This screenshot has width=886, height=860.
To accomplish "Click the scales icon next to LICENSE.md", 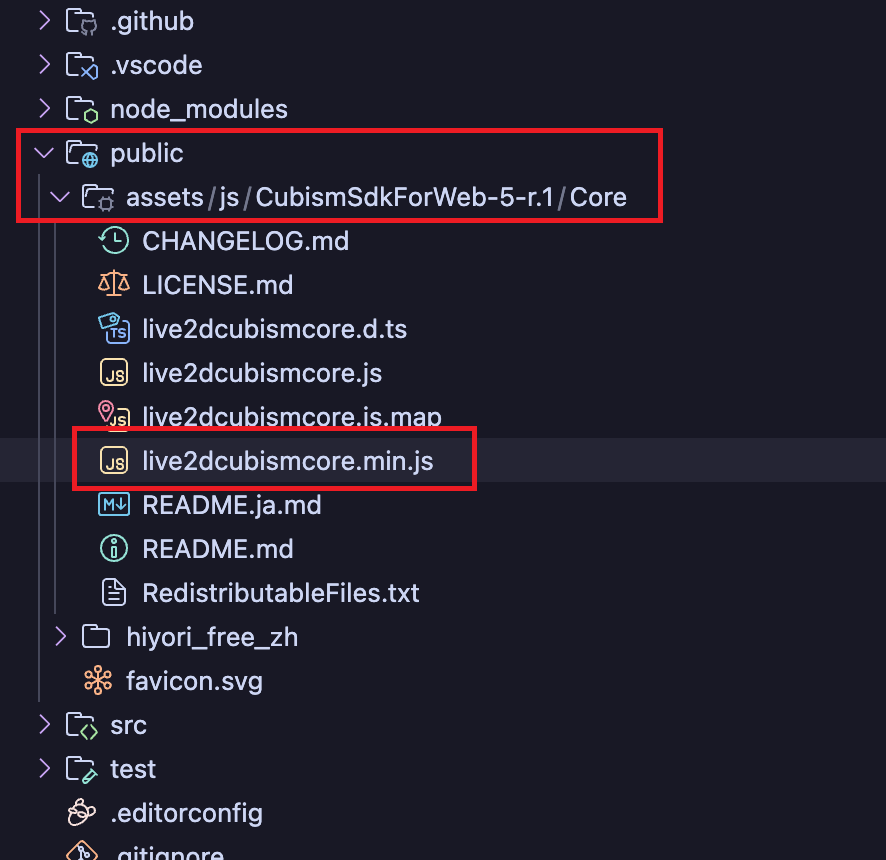I will pos(114,285).
